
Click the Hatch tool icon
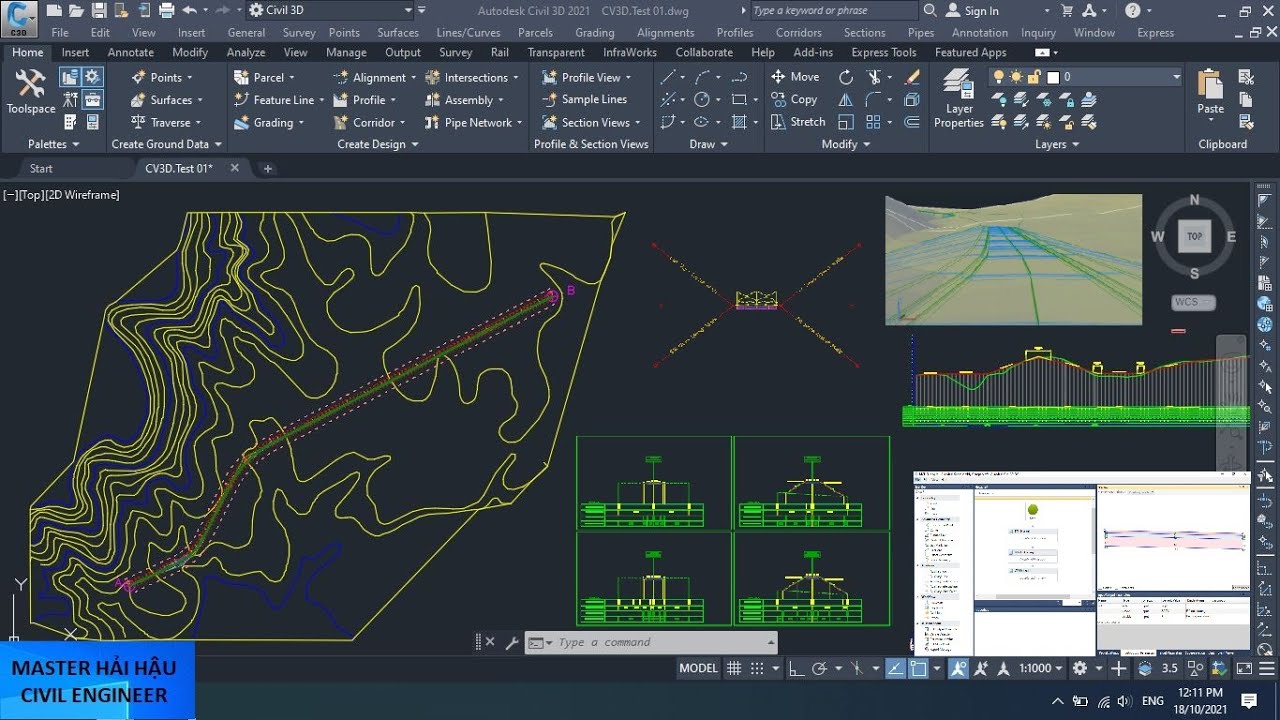tap(739, 122)
